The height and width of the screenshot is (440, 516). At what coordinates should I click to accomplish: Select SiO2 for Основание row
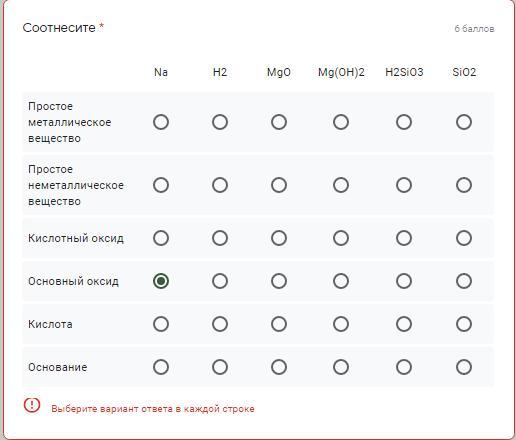tap(464, 367)
